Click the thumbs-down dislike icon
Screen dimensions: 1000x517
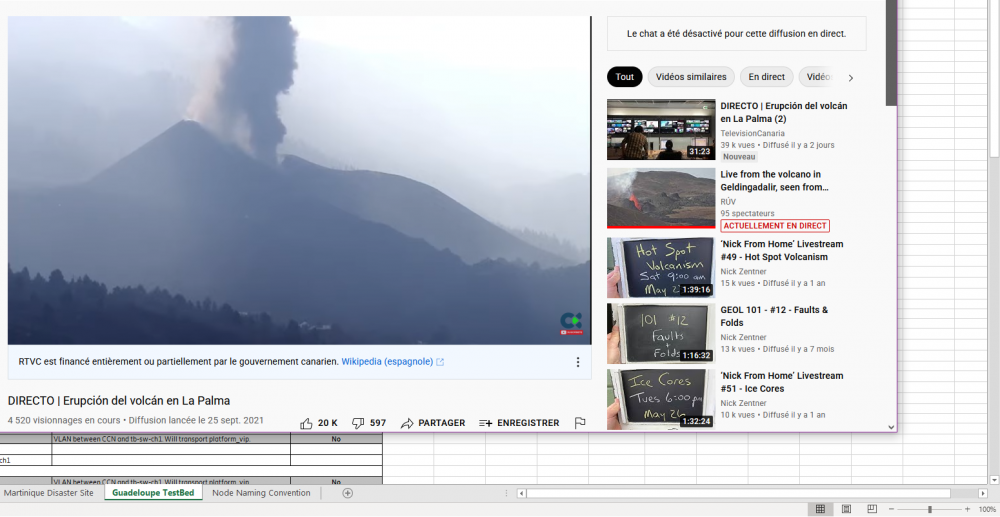pos(358,423)
